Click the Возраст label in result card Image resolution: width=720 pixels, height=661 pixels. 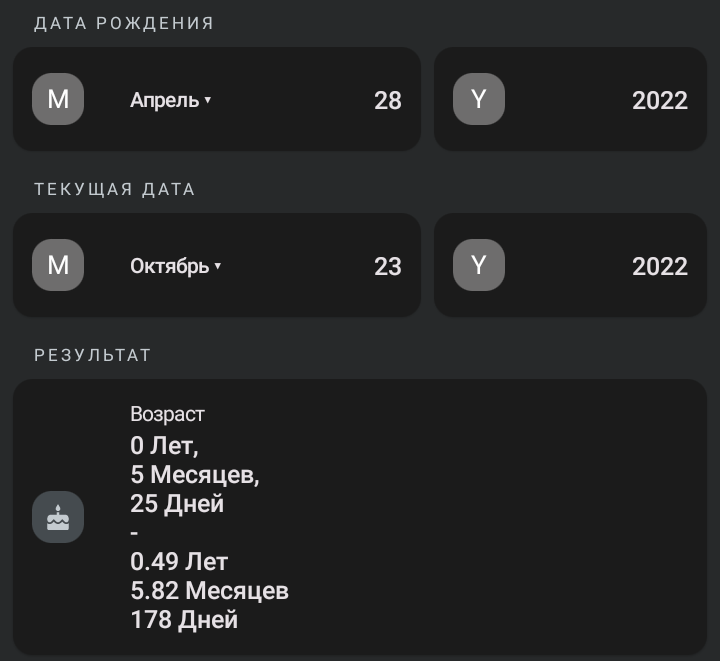click(167, 414)
